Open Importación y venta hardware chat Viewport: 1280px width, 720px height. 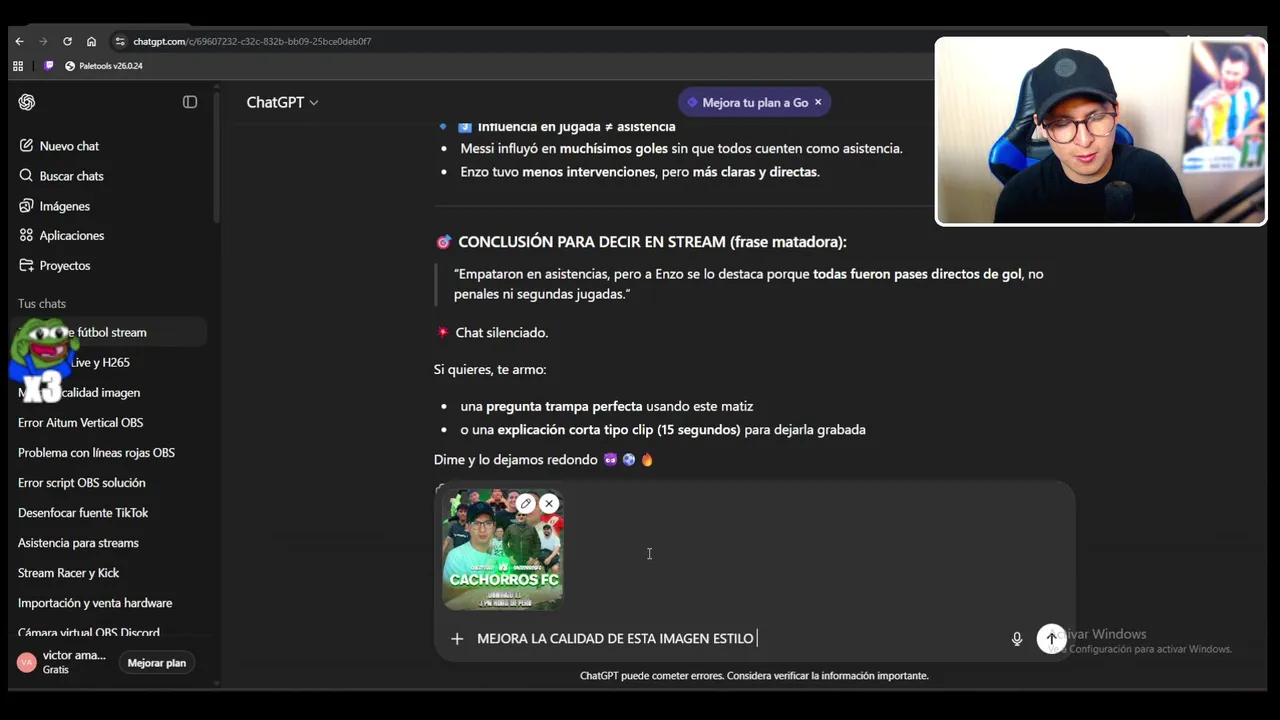[110, 603]
